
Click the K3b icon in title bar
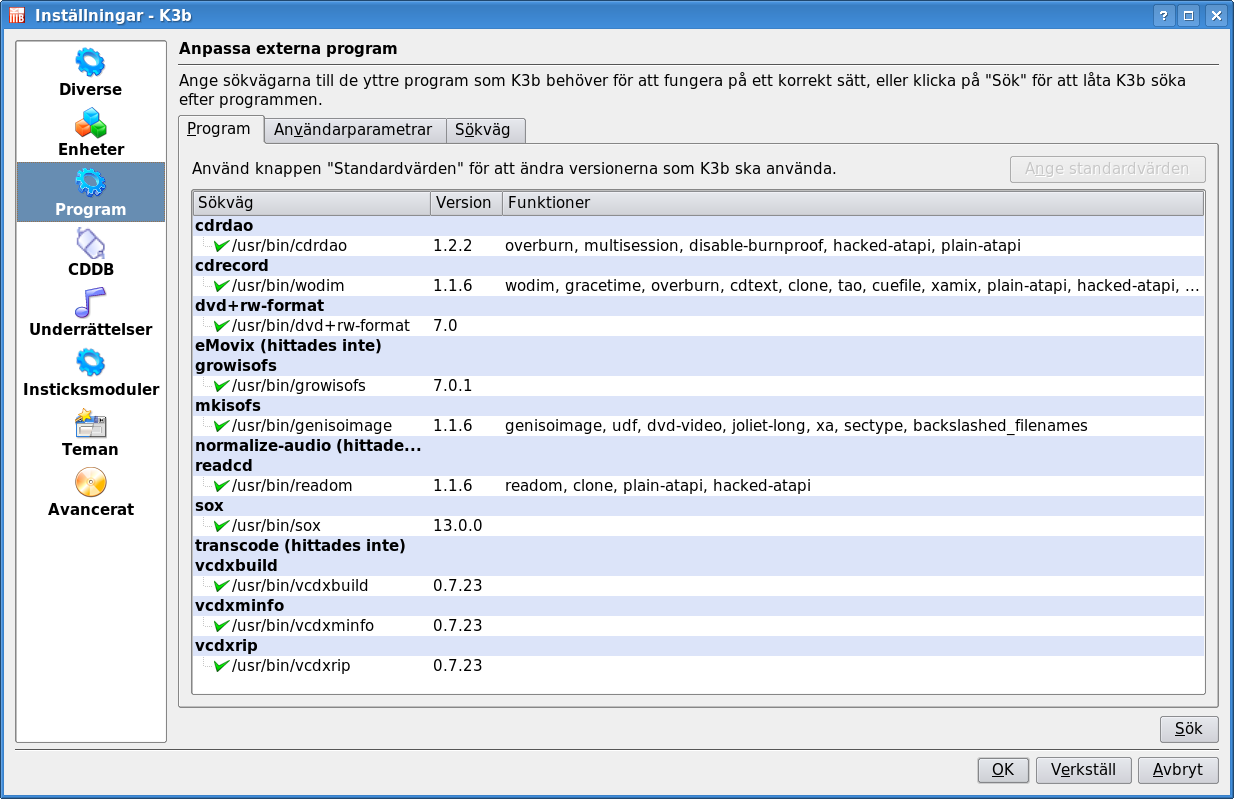(x=17, y=15)
